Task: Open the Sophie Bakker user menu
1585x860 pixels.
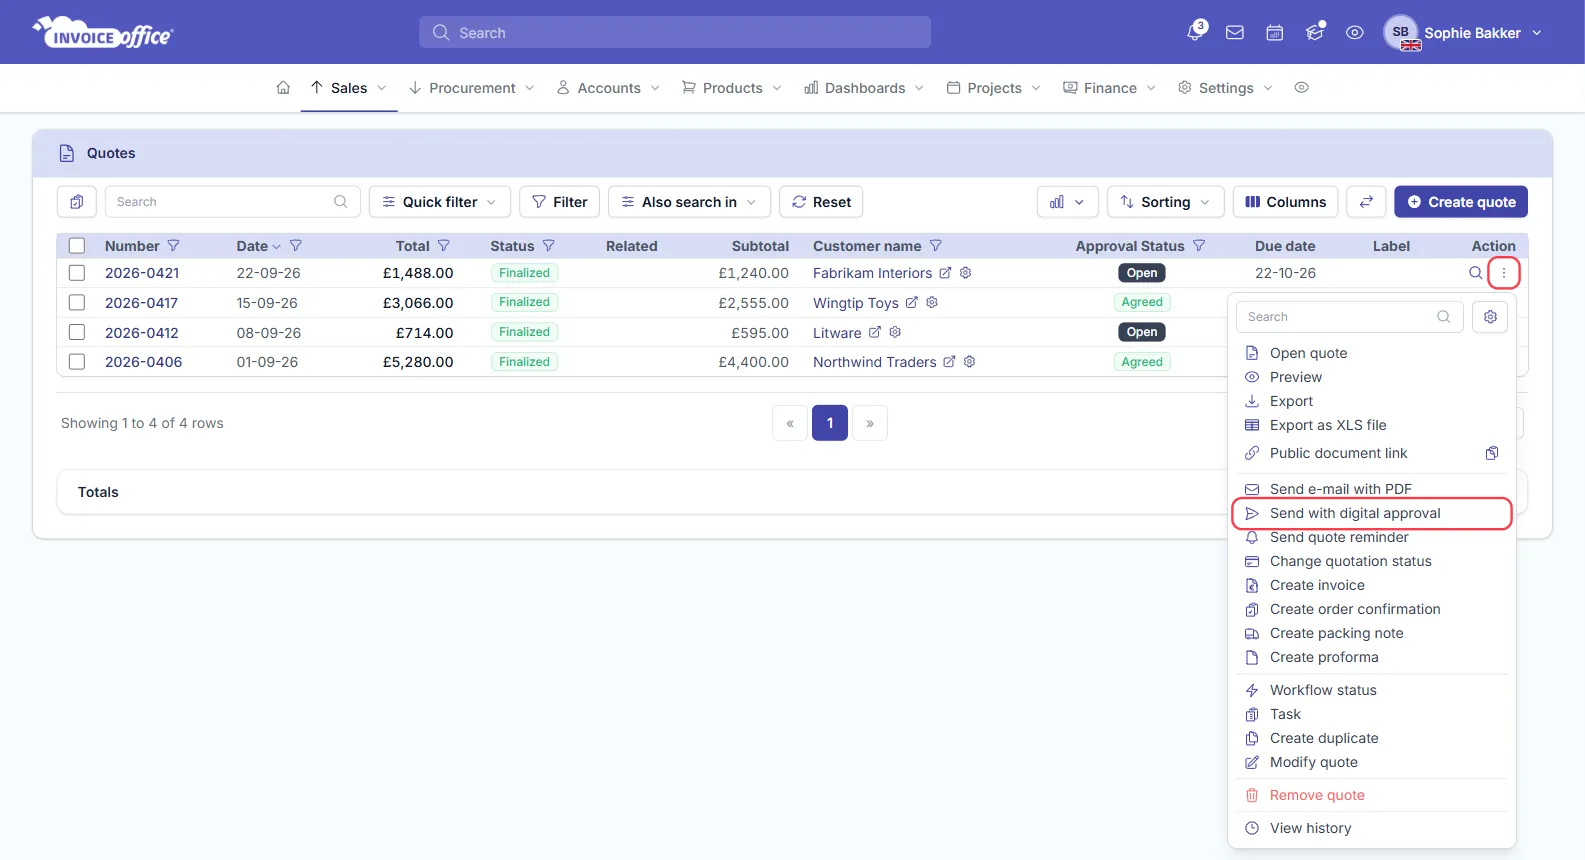Action: click(1463, 33)
